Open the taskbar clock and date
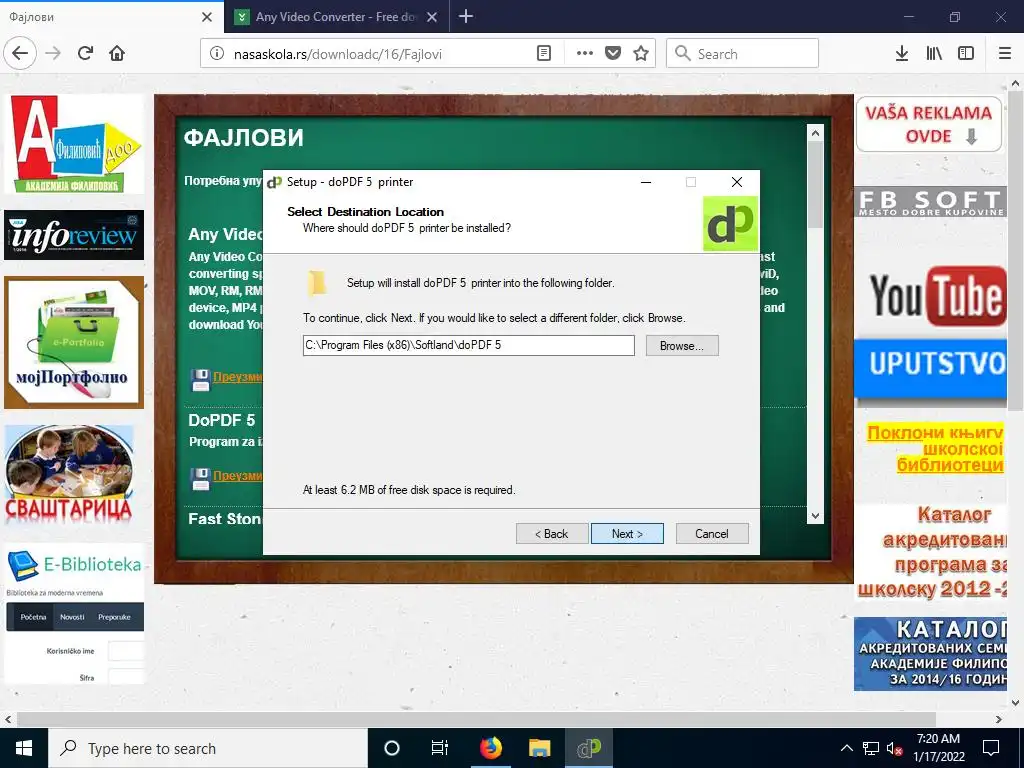This screenshot has width=1024, height=768. coord(938,748)
